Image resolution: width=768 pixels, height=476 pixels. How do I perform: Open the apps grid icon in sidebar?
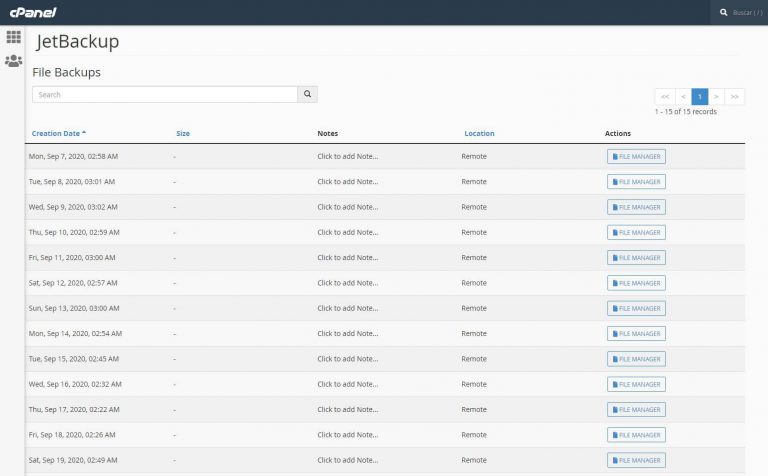pyautogui.click(x=13, y=37)
